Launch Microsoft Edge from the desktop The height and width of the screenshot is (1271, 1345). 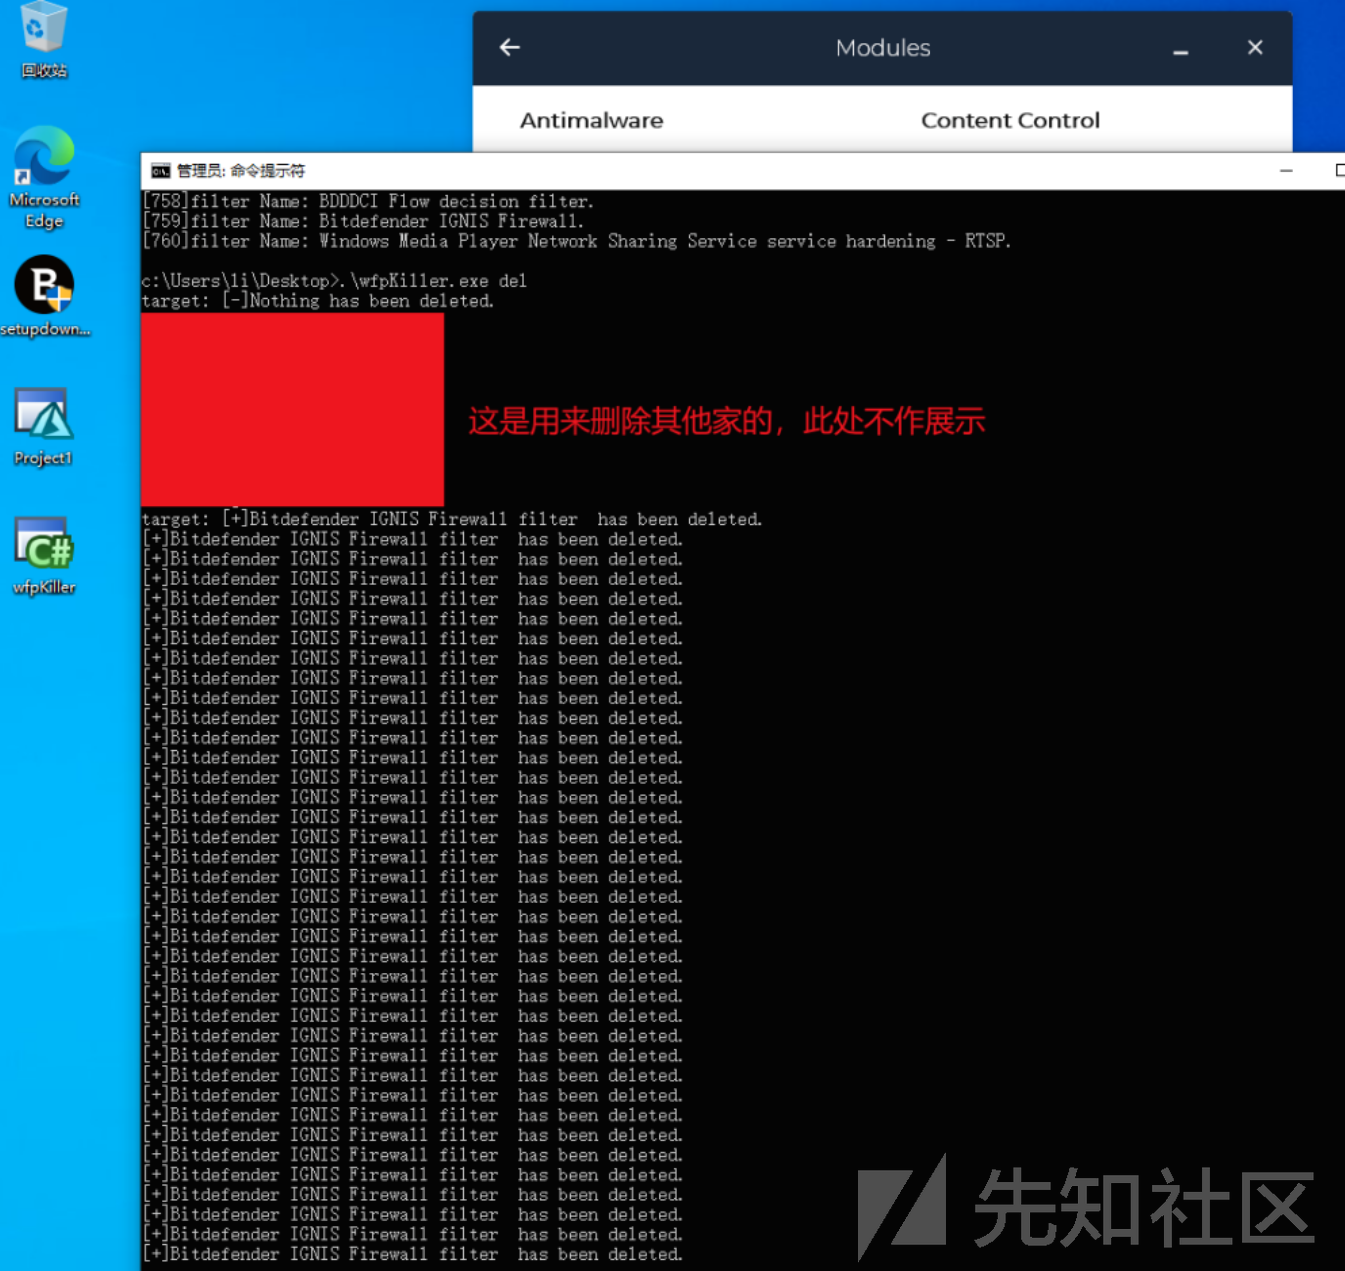(44, 177)
